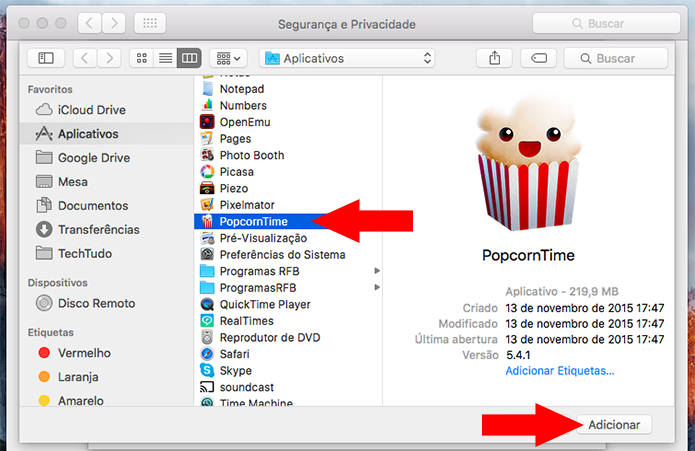The height and width of the screenshot is (451, 695).
Task: Select Preferências do Sistema in the list
Action: coord(288,255)
